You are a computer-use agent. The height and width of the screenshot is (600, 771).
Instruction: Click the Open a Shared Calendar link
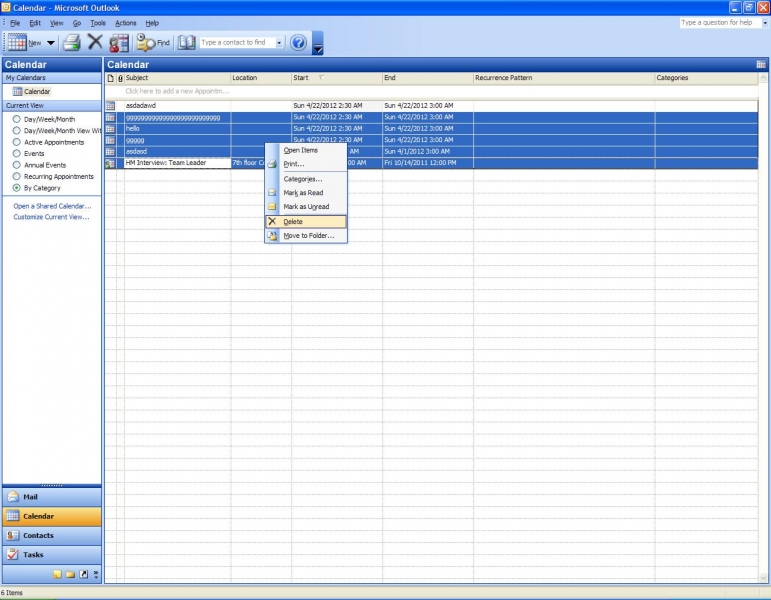point(51,206)
